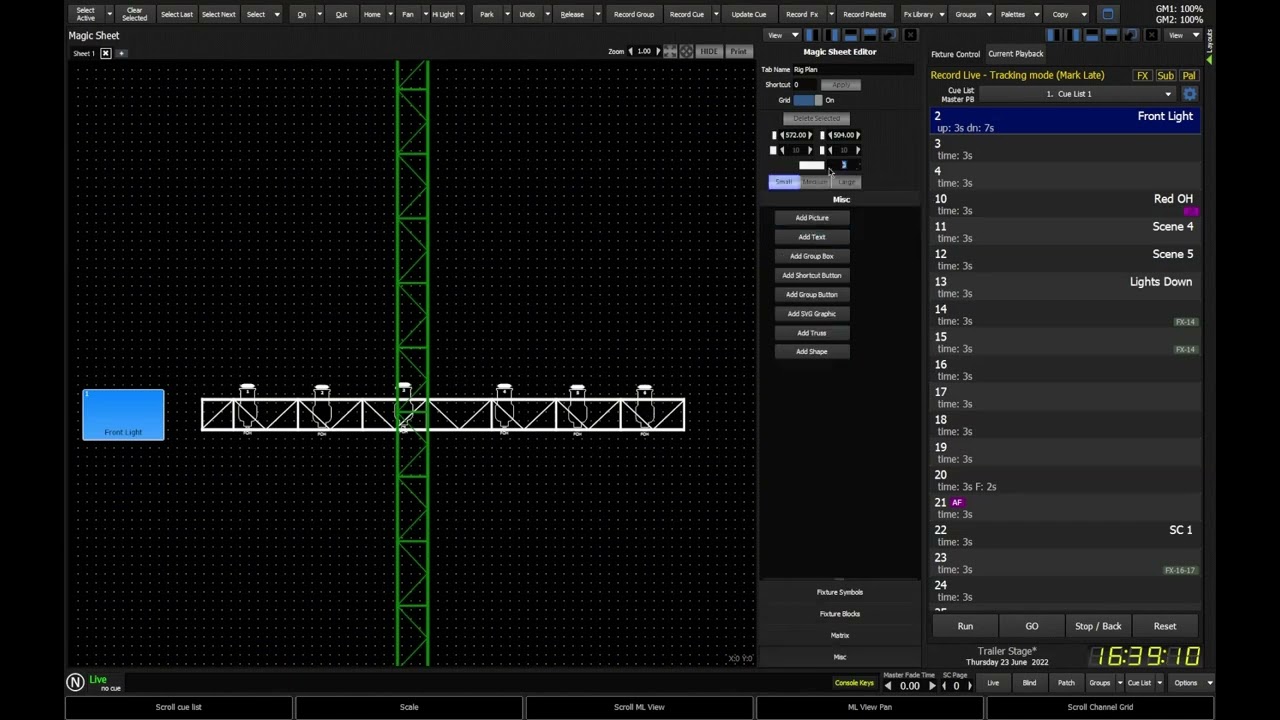This screenshot has height=720, width=1280.
Task: Click Add SVG Graphic button
Action: [812, 314]
